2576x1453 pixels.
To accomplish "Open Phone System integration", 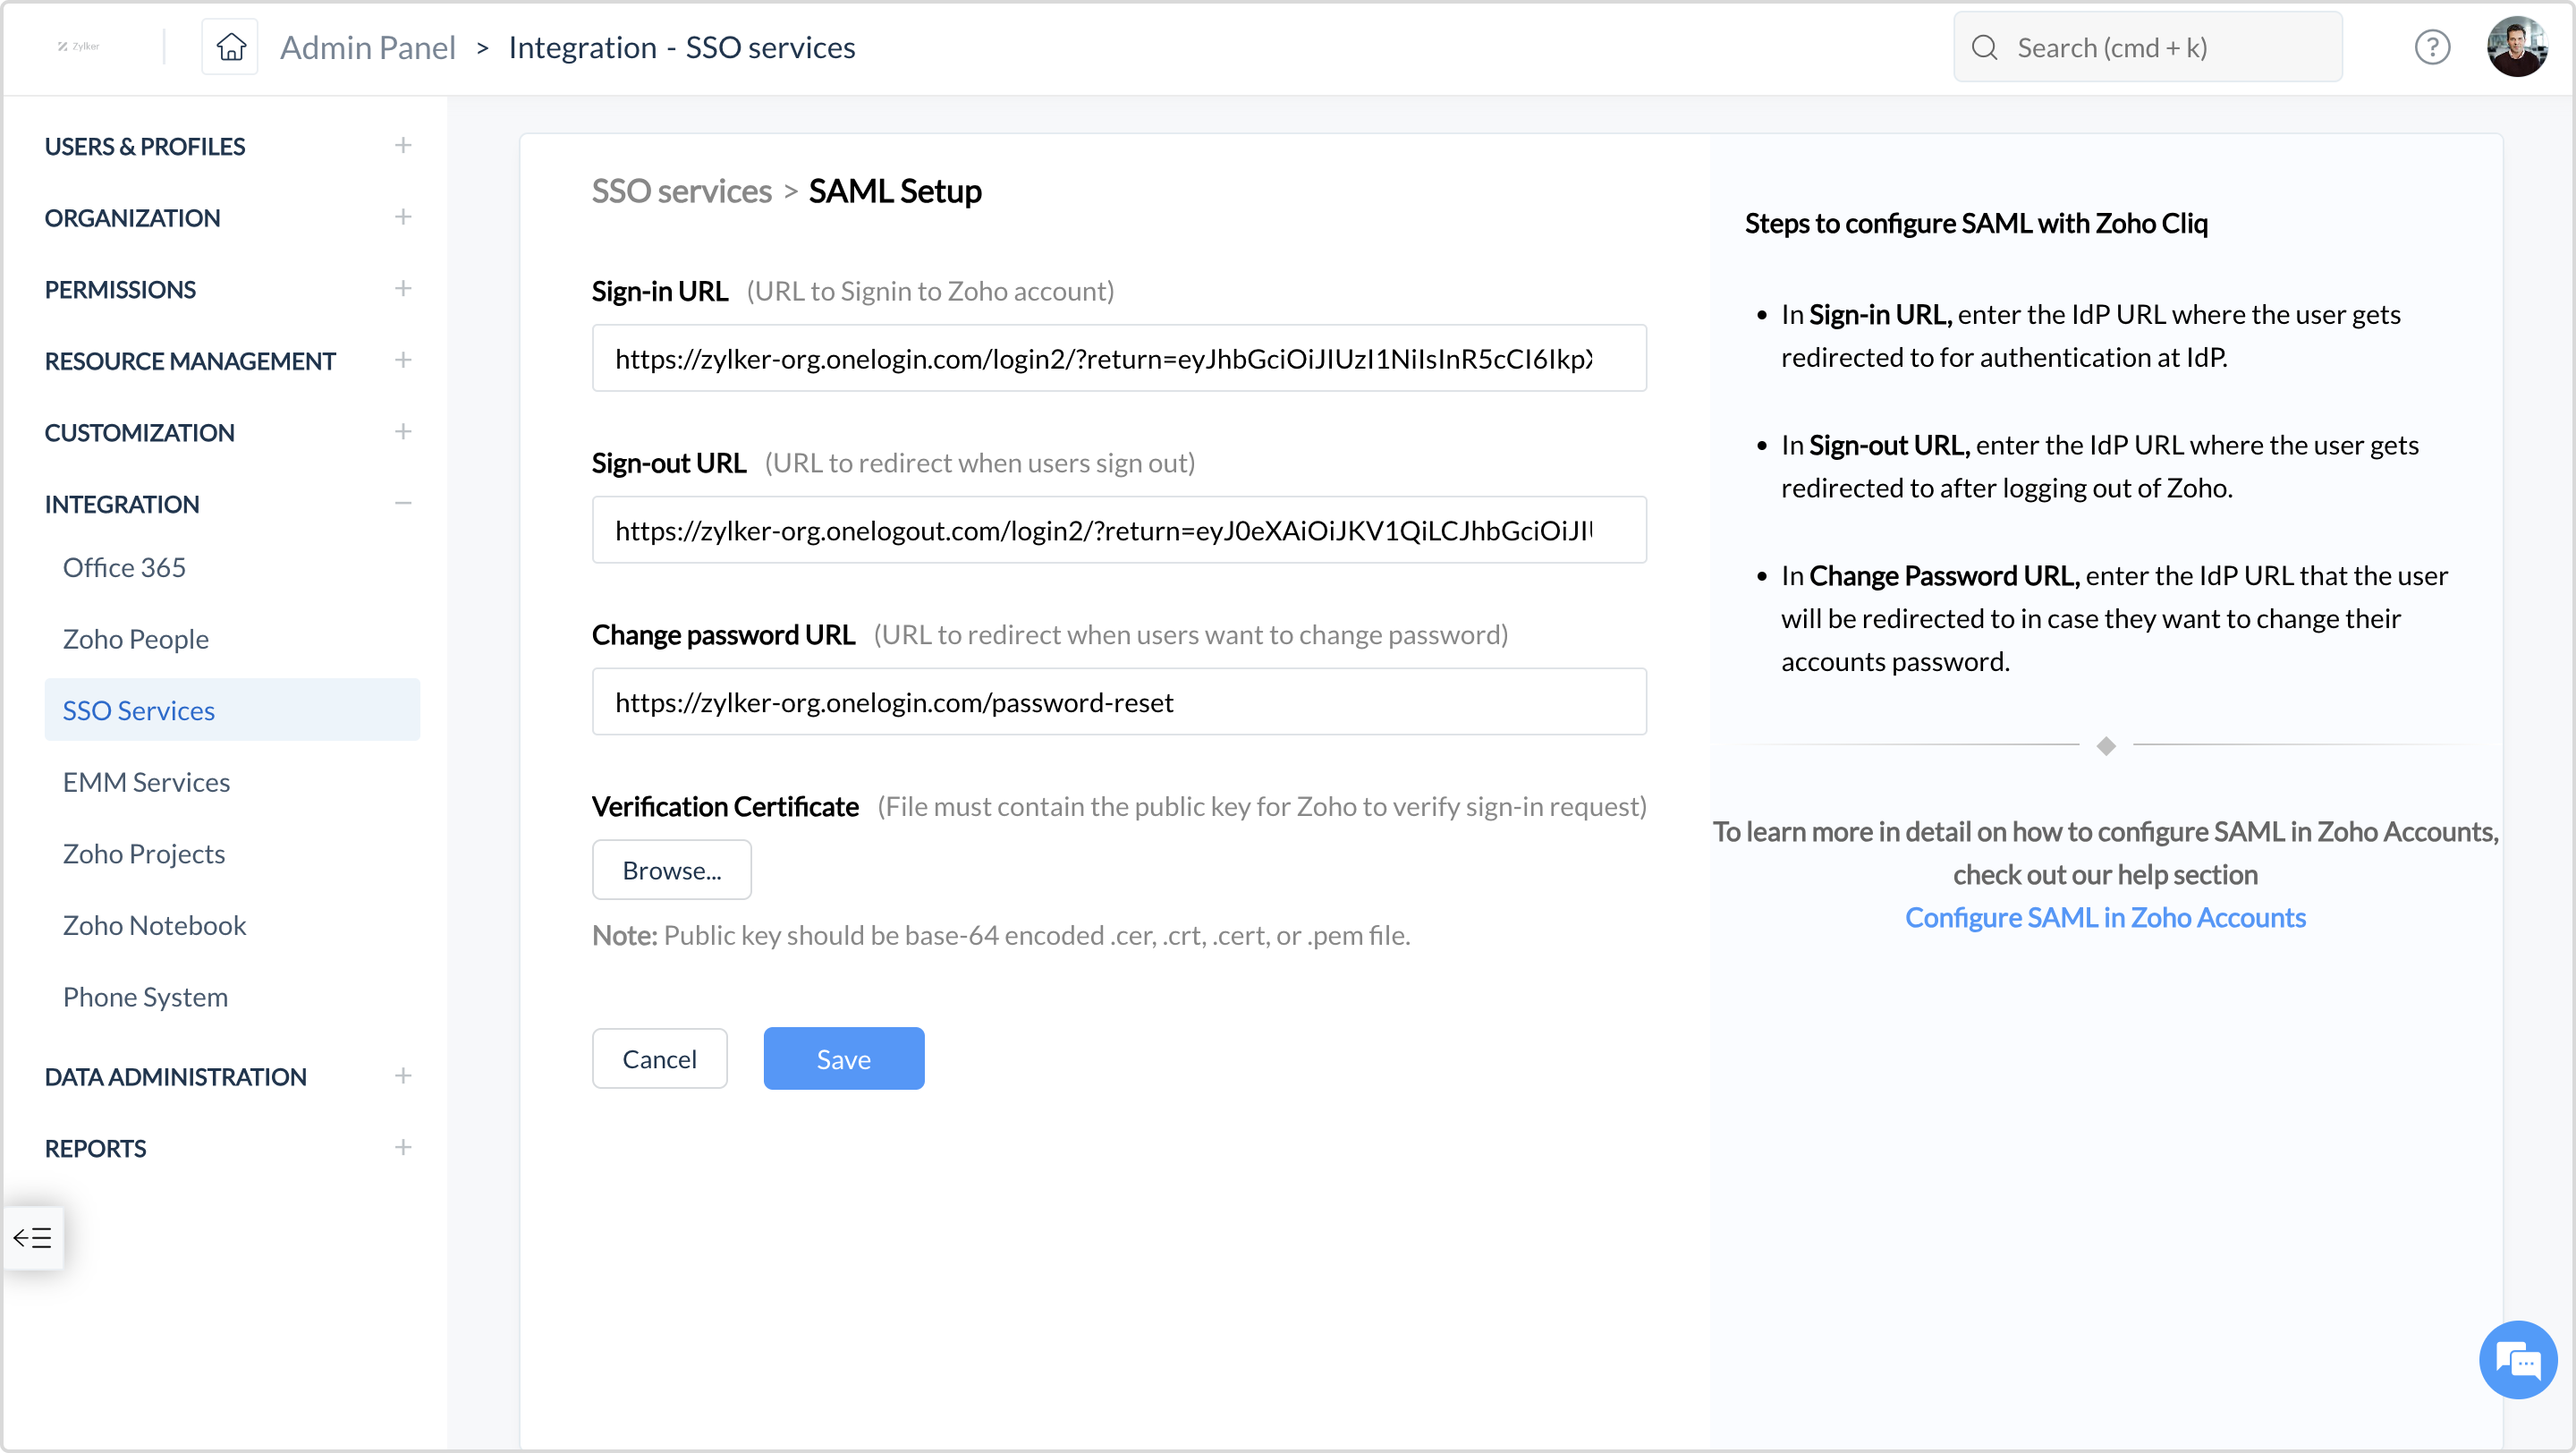I will [x=145, y=997].
